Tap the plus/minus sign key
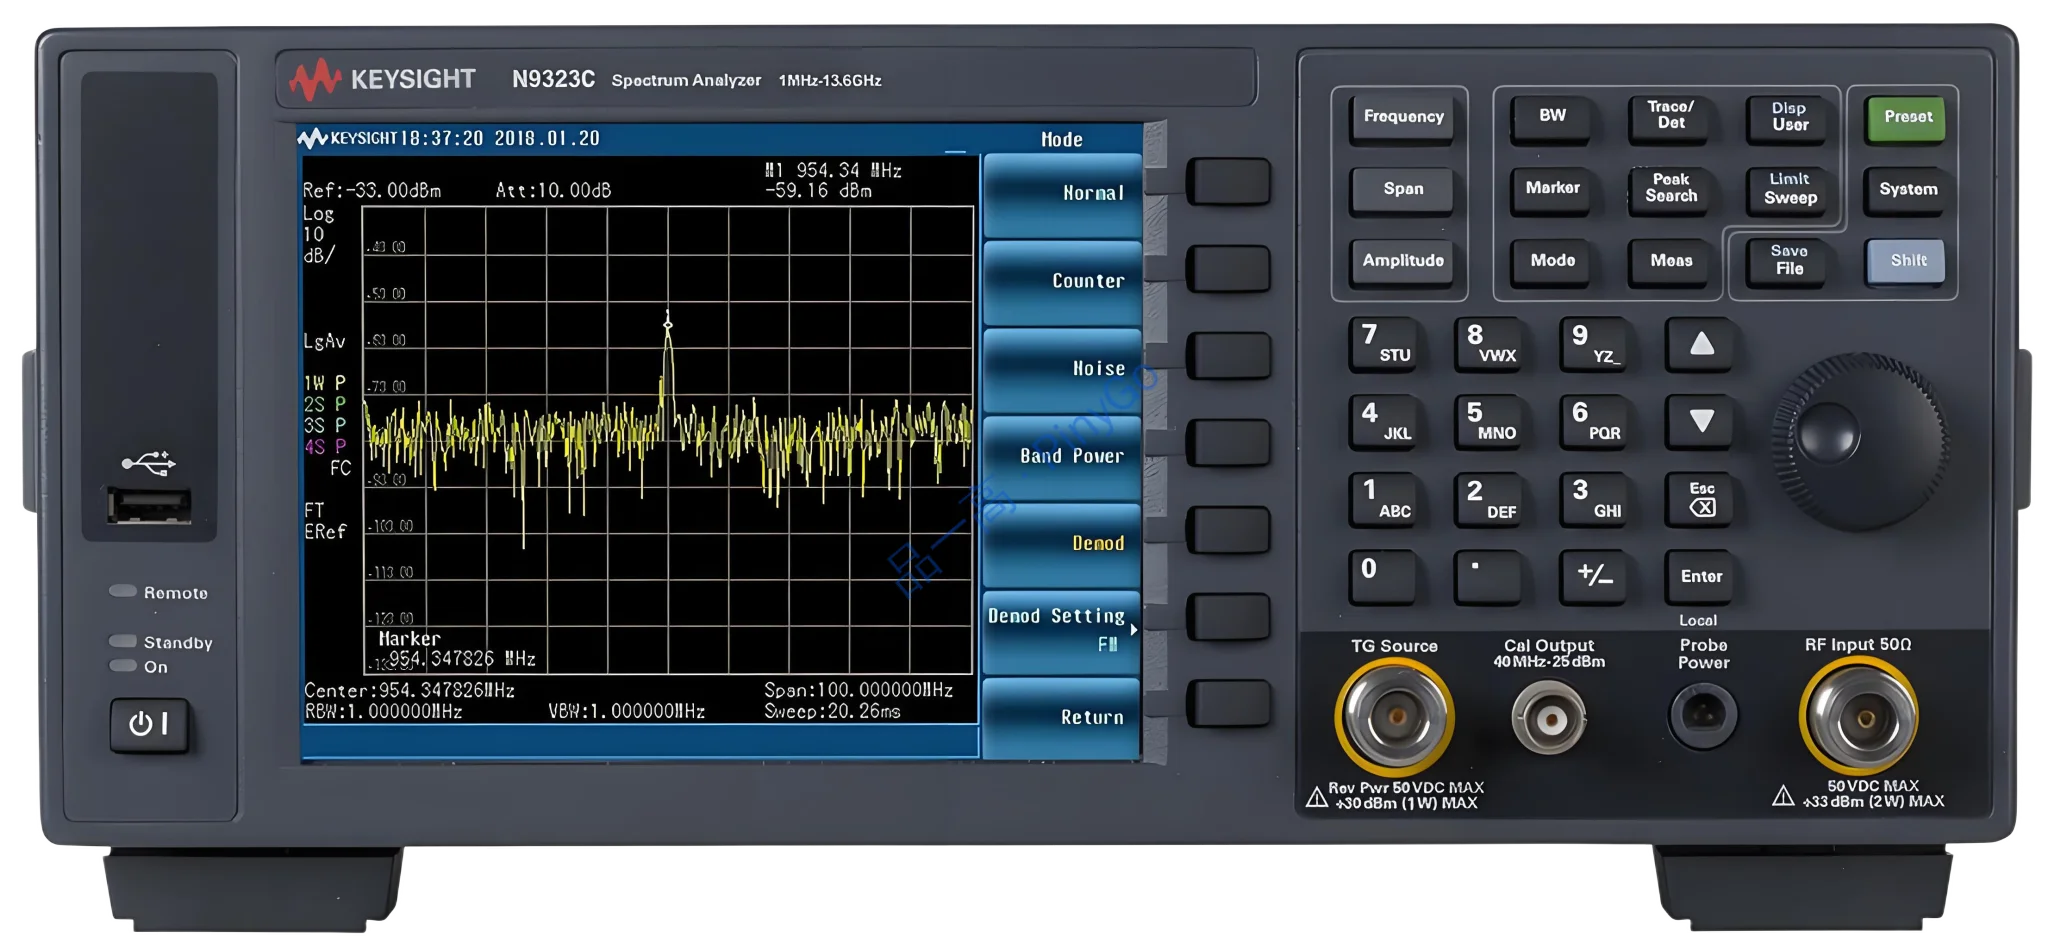This screenshot has height=950, width=2048. click(1595, 577)
